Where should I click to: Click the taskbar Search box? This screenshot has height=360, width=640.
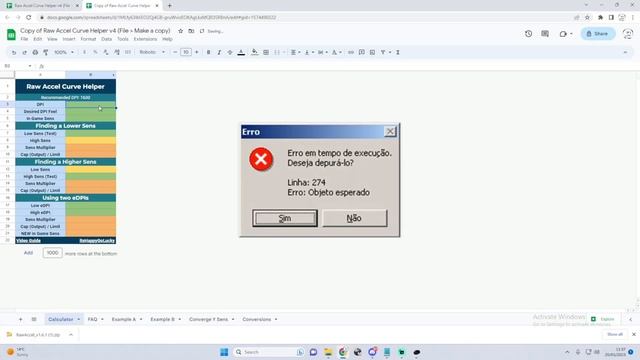click(269, 352)
